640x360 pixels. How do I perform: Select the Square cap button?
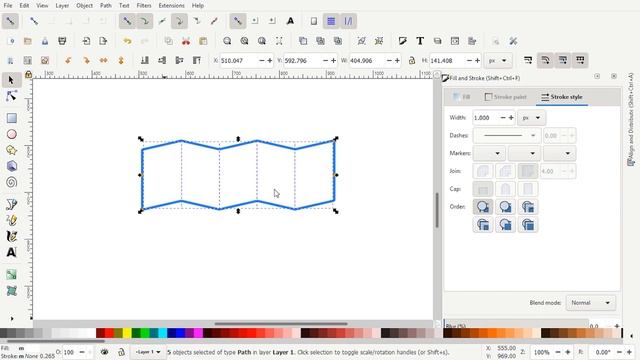(x=527, y=189)
